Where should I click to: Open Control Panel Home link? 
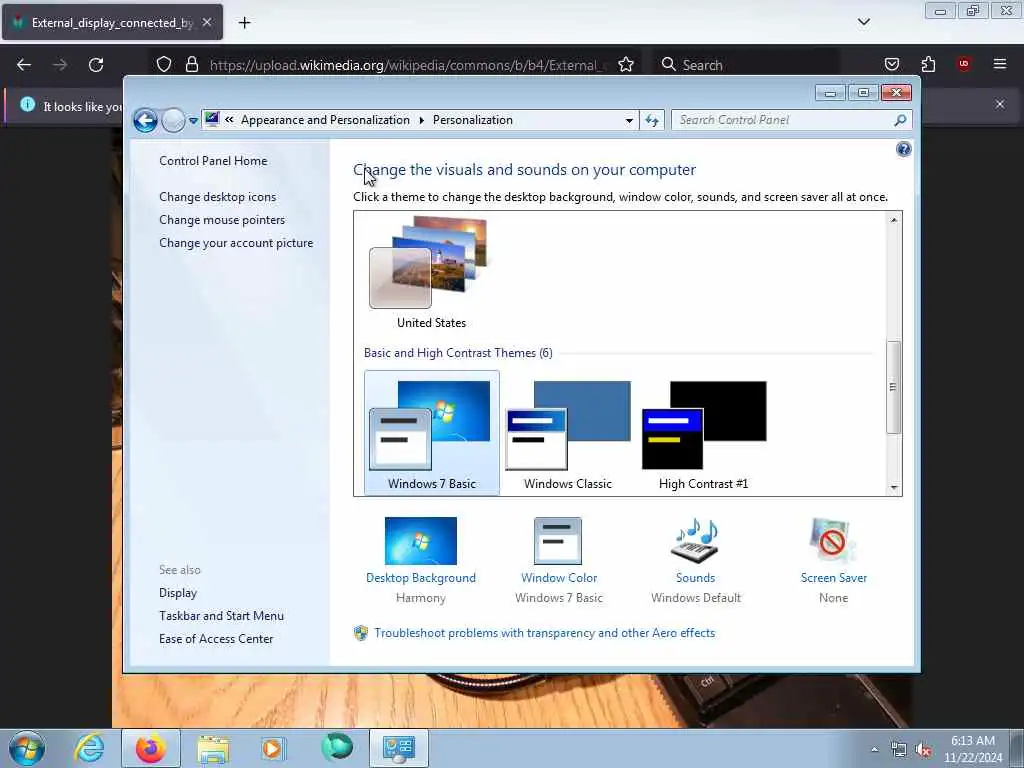tap(213, 161)
